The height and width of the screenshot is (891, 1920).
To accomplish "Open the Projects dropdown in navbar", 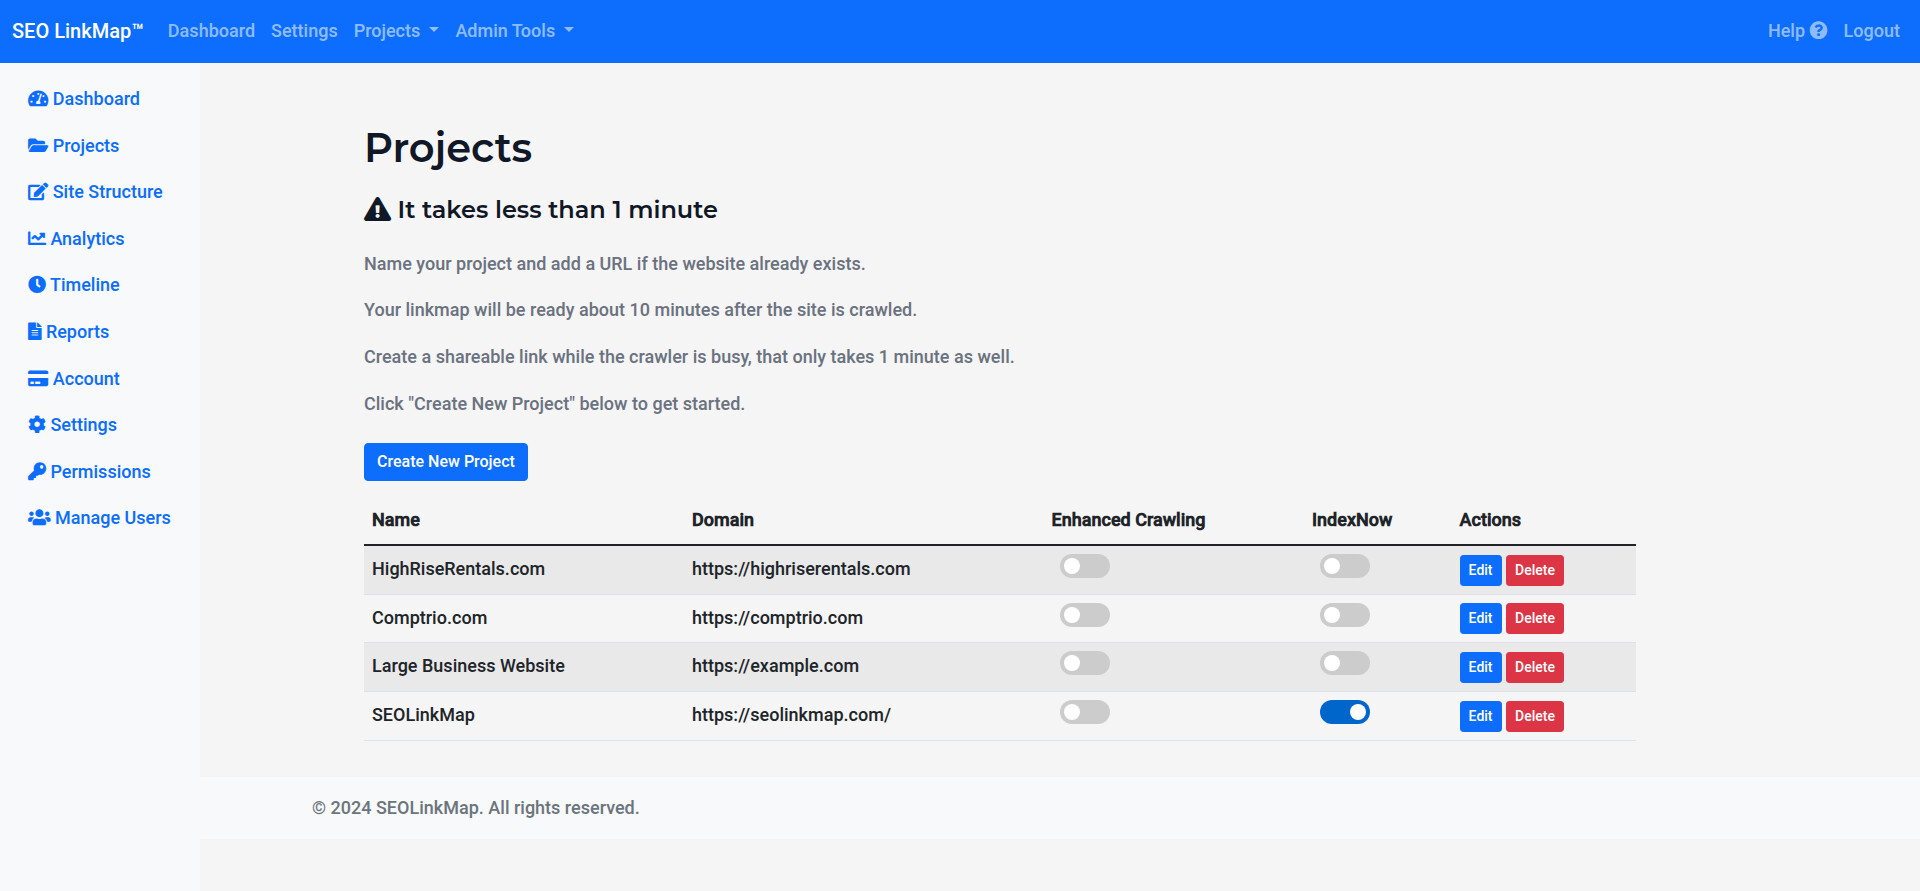I will tap(396, 31).
